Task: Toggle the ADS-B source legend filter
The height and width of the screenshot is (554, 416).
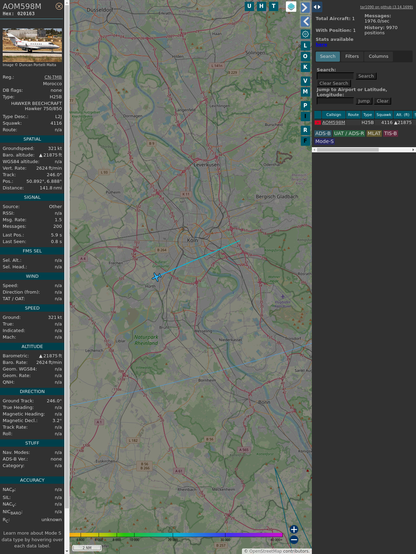Action: click(323, 133)
